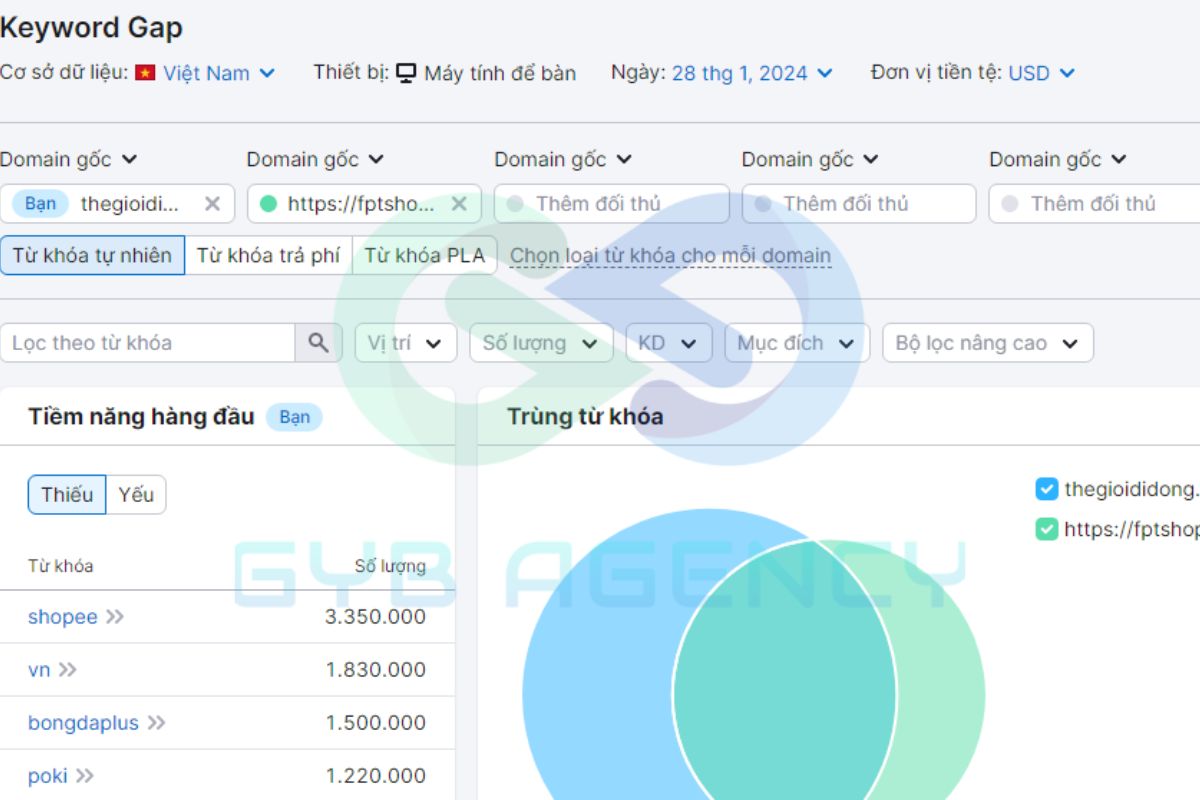
Task: Click the fourth domain Thêm đối thủ field
Action: (x=859, y=204)
